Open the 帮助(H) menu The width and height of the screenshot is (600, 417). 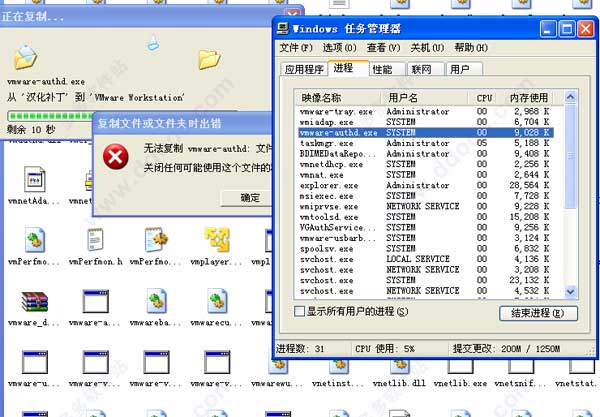pos(471,48)
